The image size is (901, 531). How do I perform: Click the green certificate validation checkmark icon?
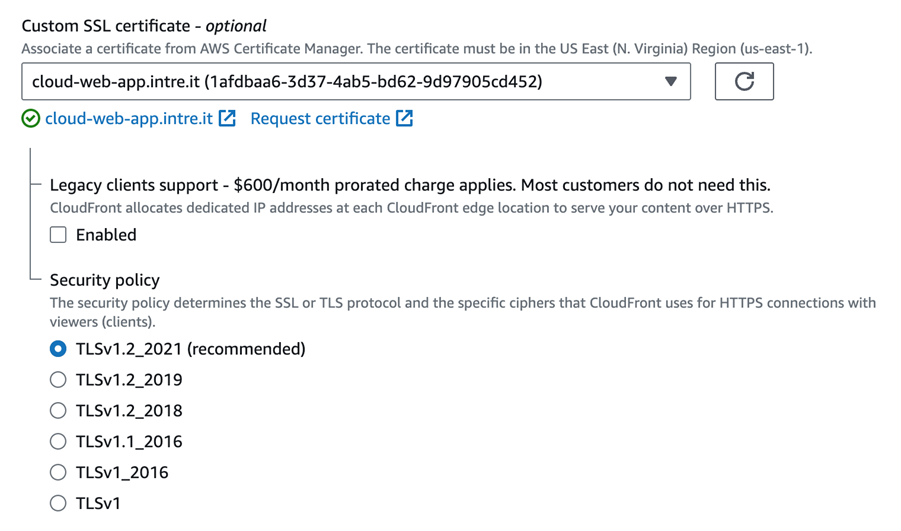(30, 118)
